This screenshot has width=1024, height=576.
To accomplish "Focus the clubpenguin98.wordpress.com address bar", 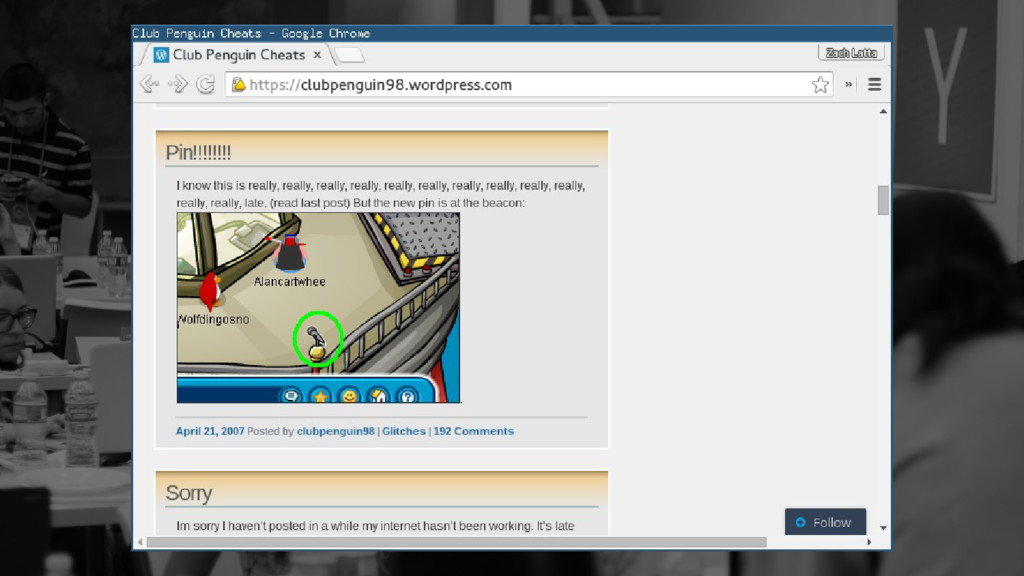I will 529,84.
